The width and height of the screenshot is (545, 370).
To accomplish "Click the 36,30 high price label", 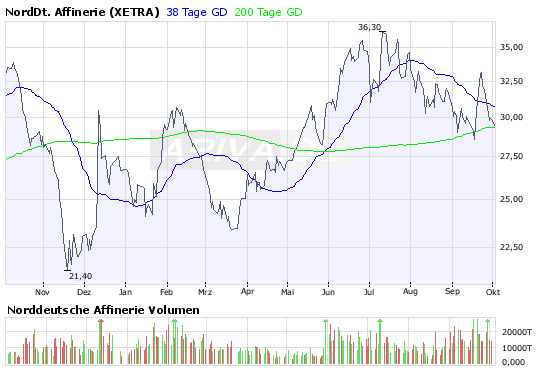I will pos(369,27).
